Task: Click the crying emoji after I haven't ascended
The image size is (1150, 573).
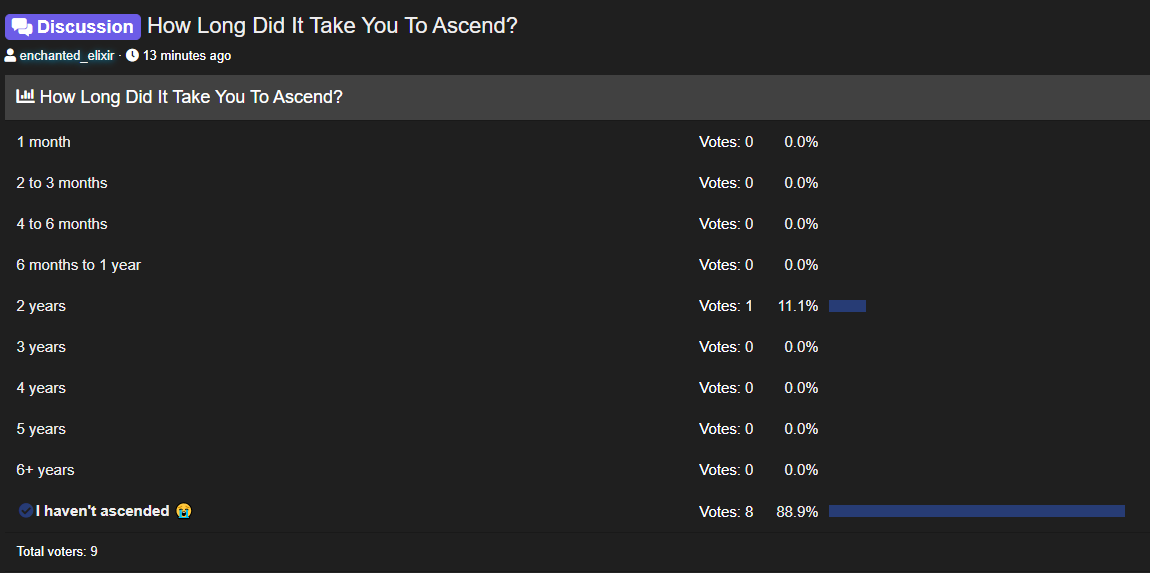Action: click(x=184, y=511)
